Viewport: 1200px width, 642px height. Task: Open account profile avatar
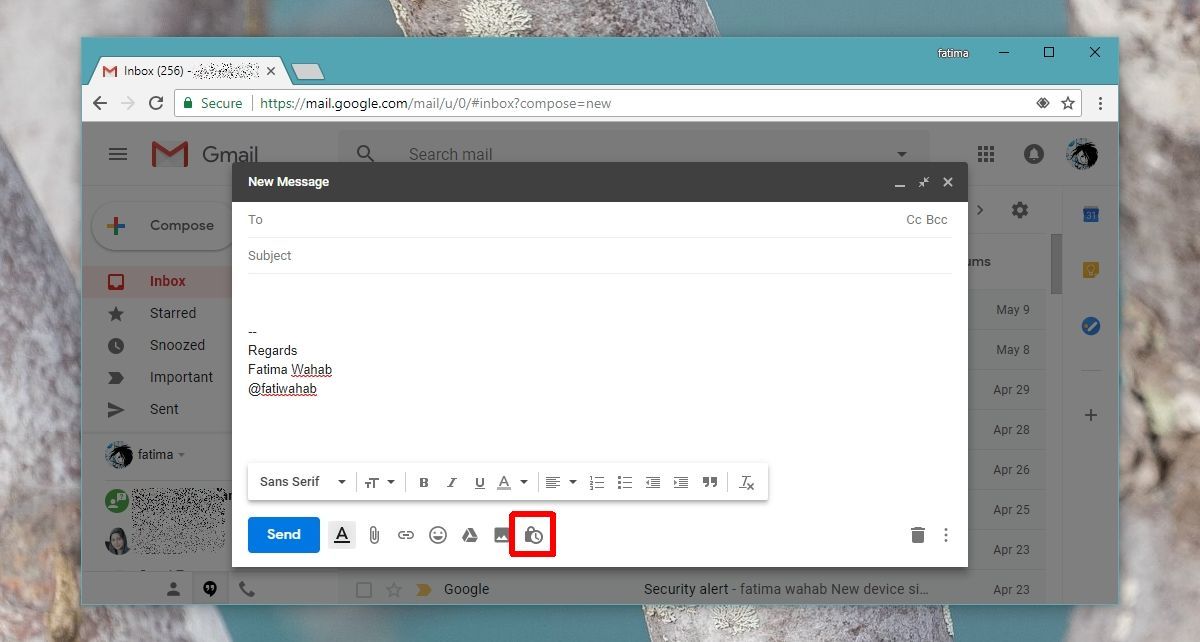[1082, 154]
